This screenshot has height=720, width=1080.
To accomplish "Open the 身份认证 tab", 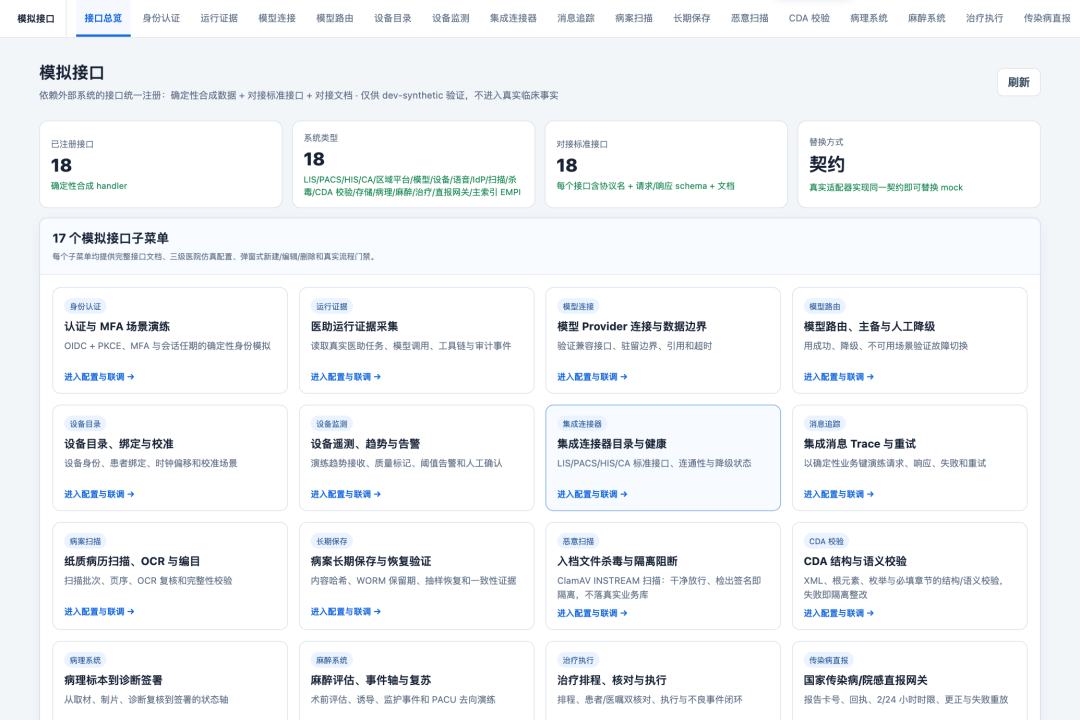I will pos(161,19).
